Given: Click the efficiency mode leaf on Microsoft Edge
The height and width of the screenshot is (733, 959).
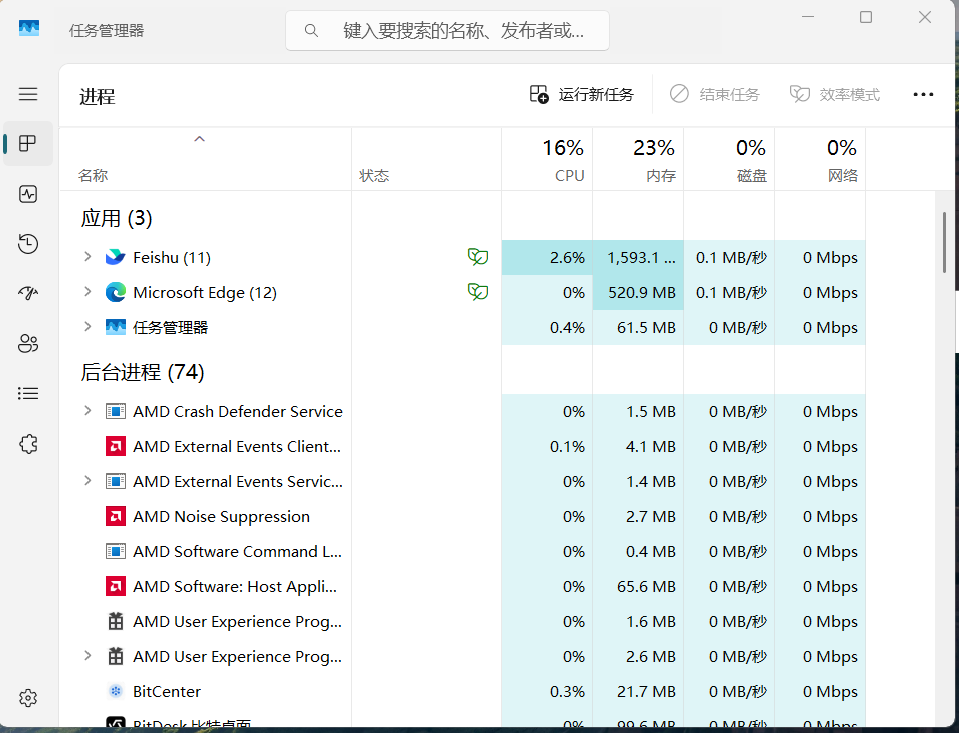Looking at the screenshot, I should point(478,292).
